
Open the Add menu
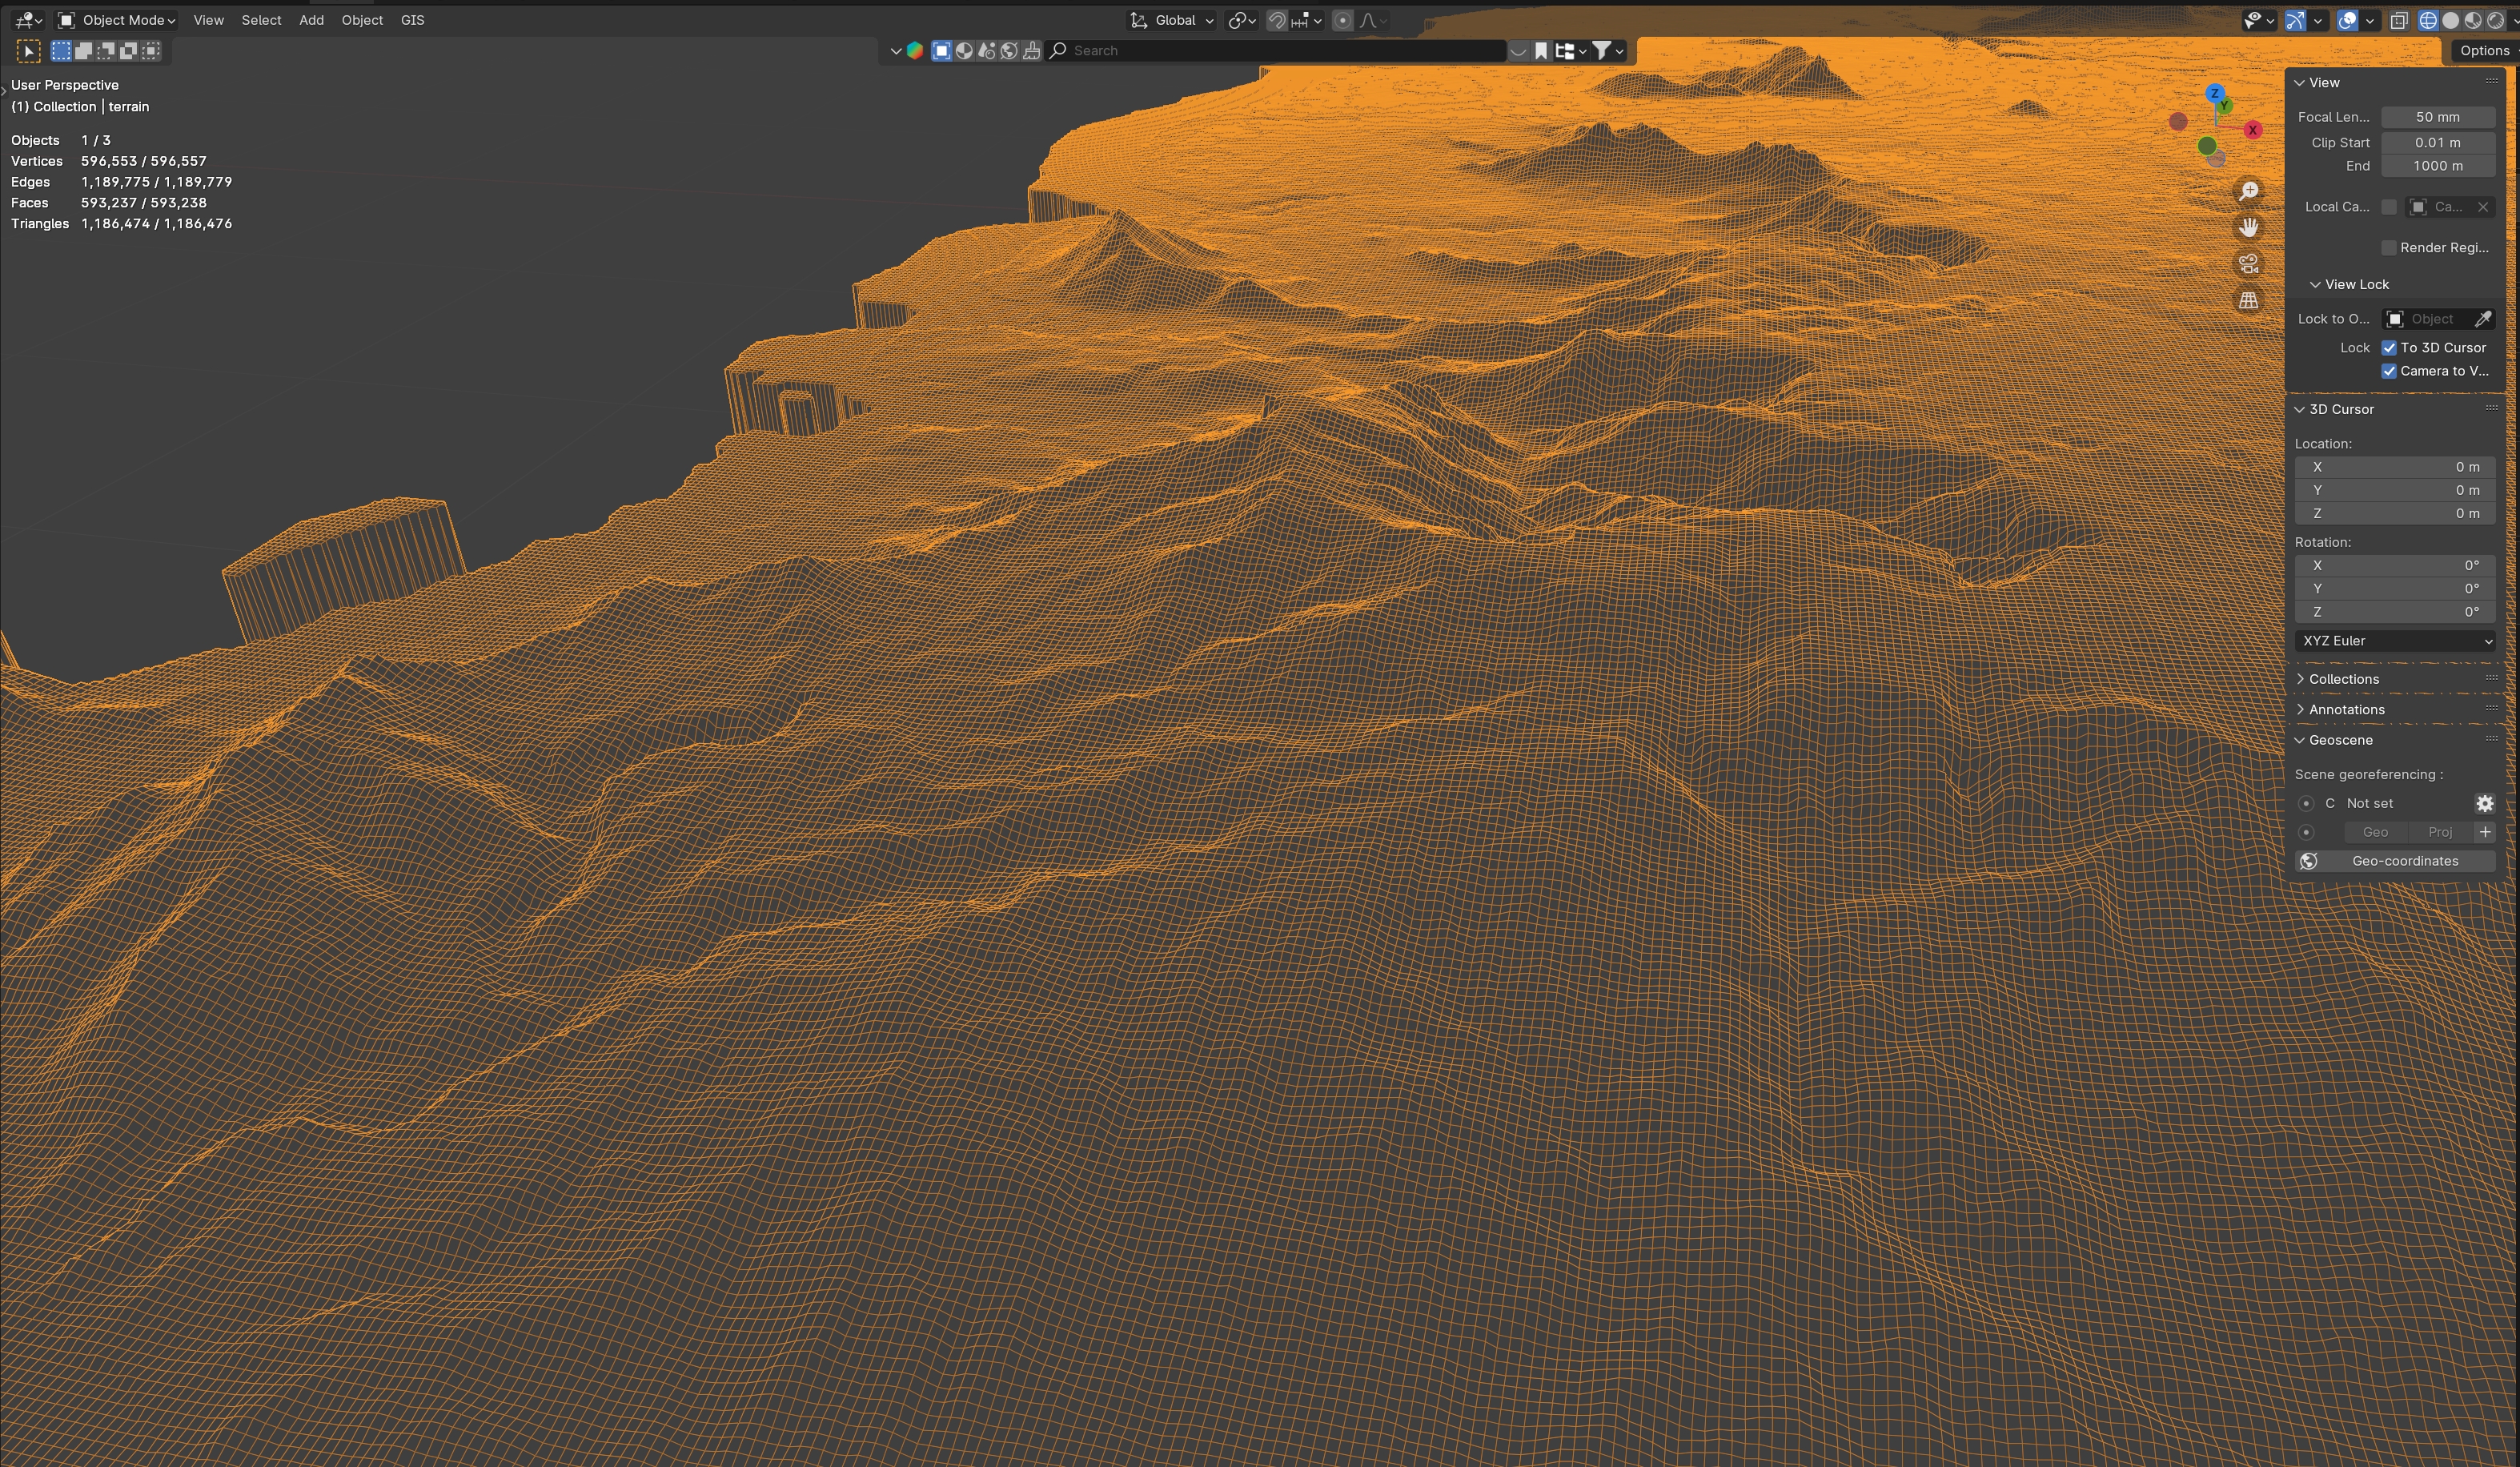[311, 20]
